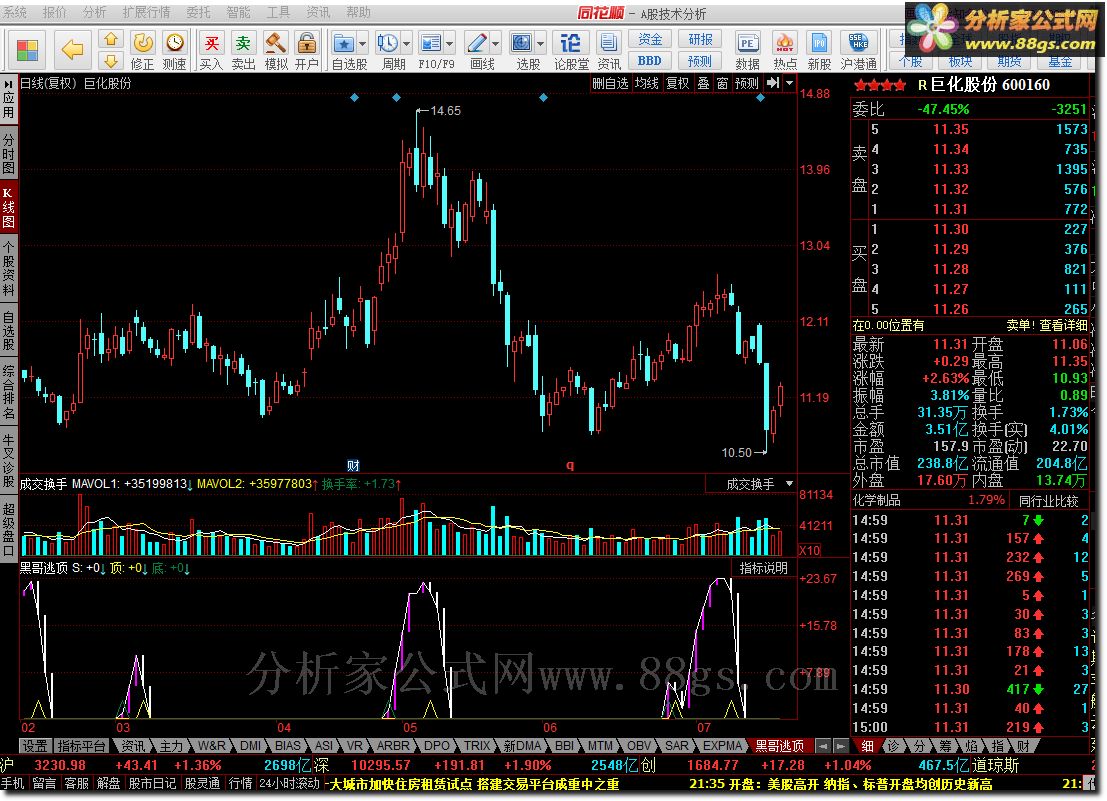Open the chart header dropdown triangle after 预测
Viewport: 1107px width, 801px height.
789,83
